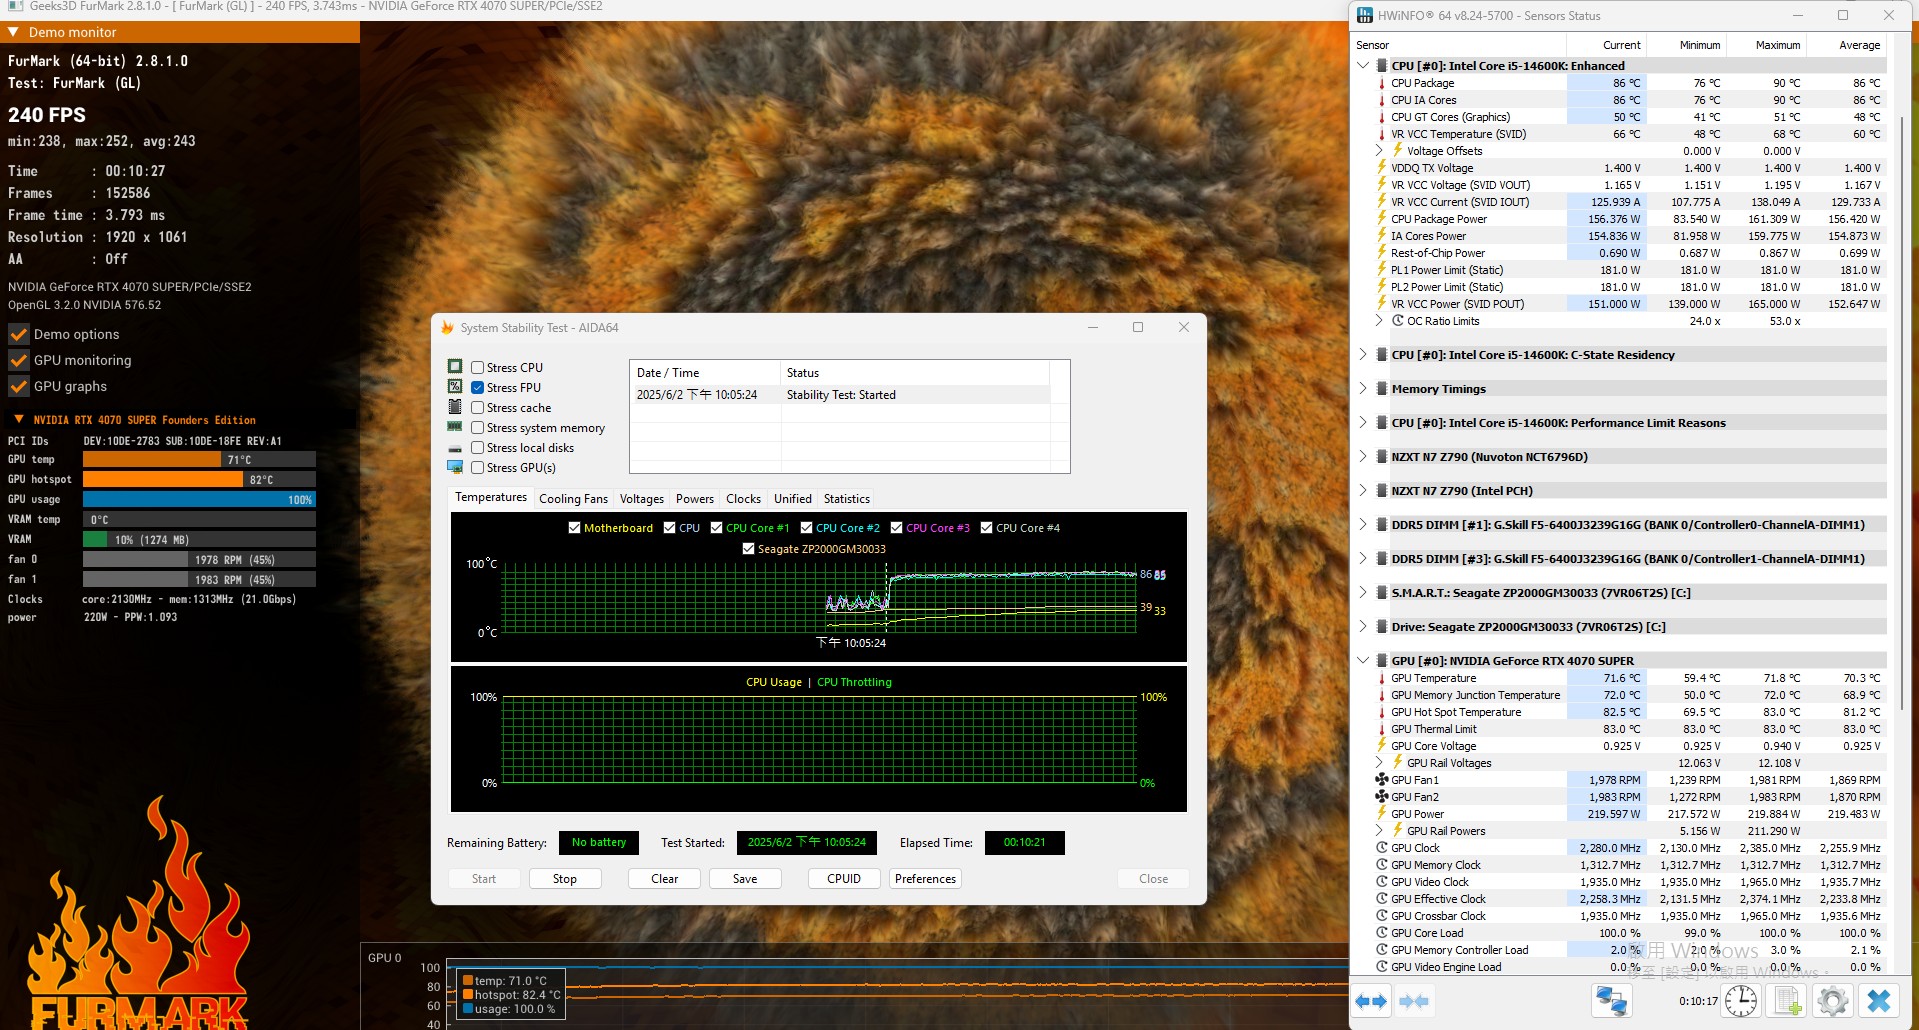Open HWiNFO sensor settings gear icon
Screen dimensions: 1919x1030
[1832, 1001]
